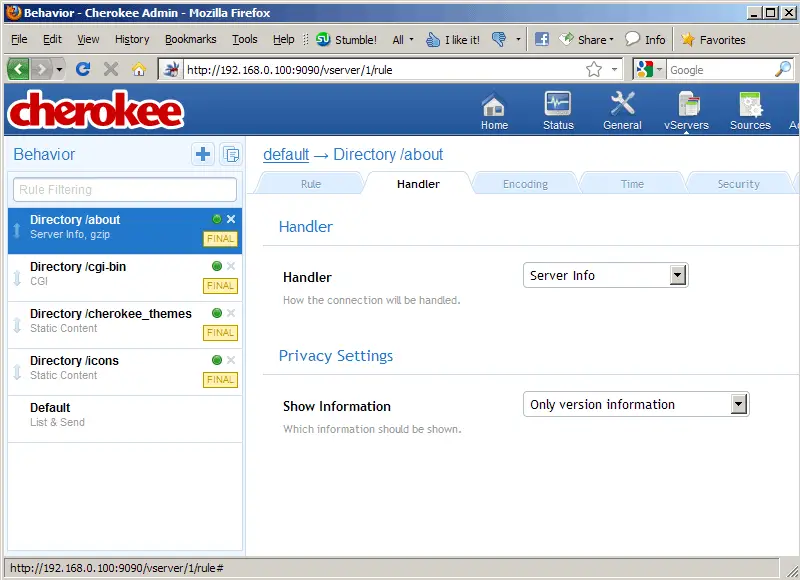Switch to the Time tab
Image resolution: width=800 pixels, height=580 pixels.
(632, 184)
